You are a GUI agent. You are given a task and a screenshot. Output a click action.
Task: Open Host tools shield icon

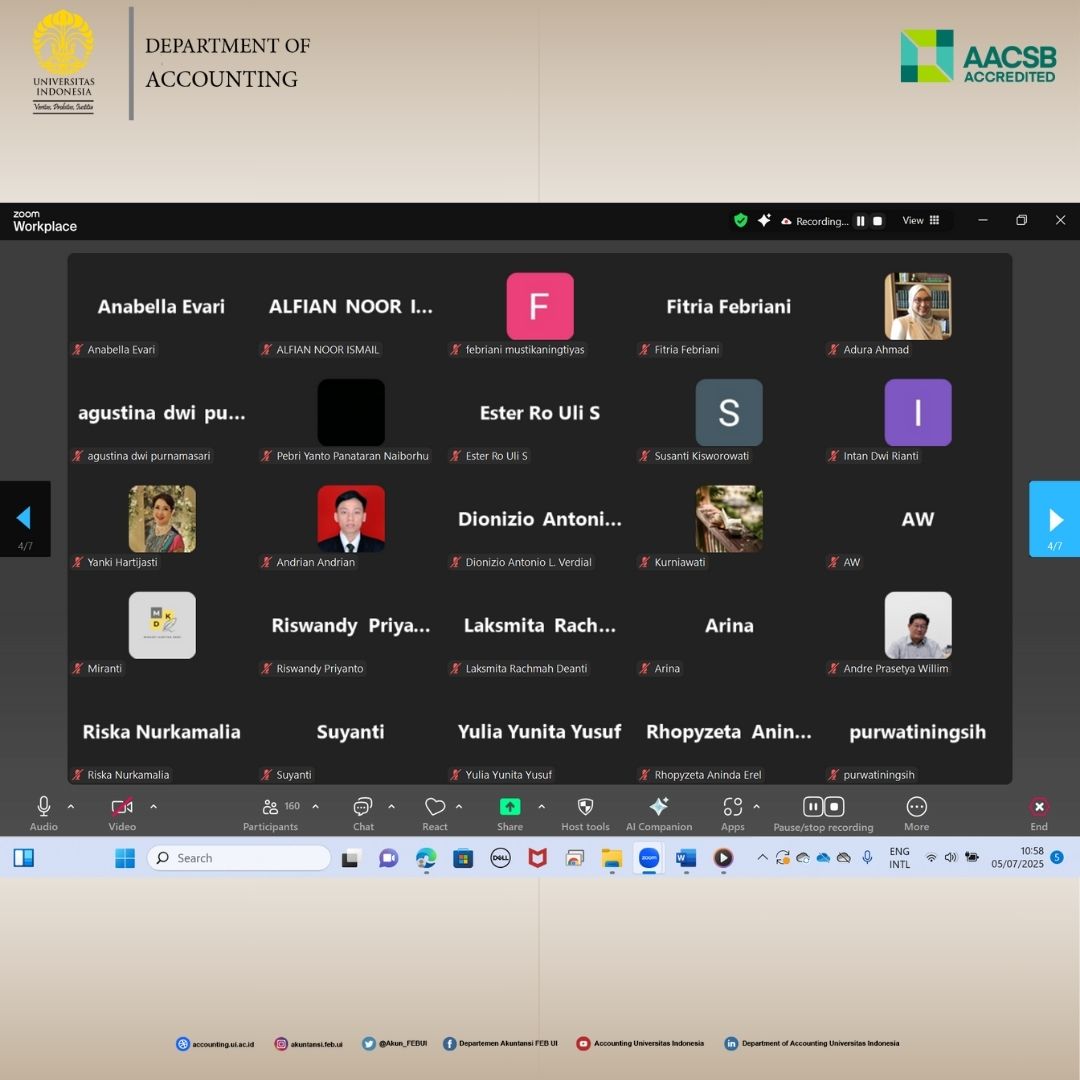pos(586,807)
